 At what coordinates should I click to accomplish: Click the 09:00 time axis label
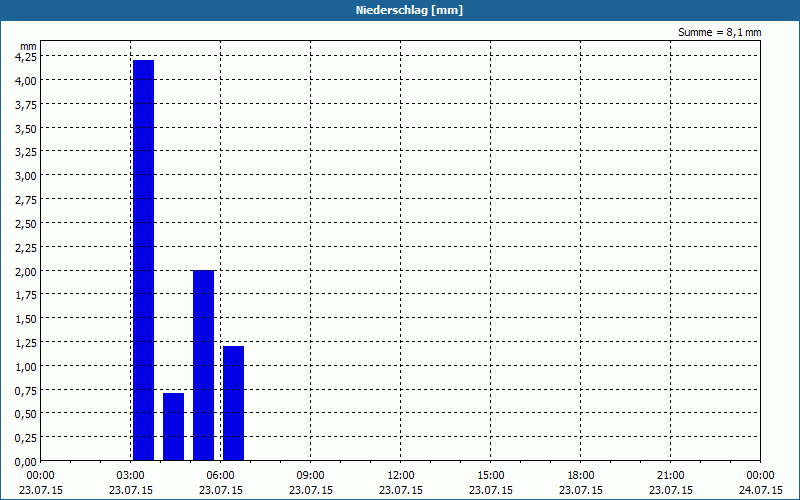coord(311,476)
